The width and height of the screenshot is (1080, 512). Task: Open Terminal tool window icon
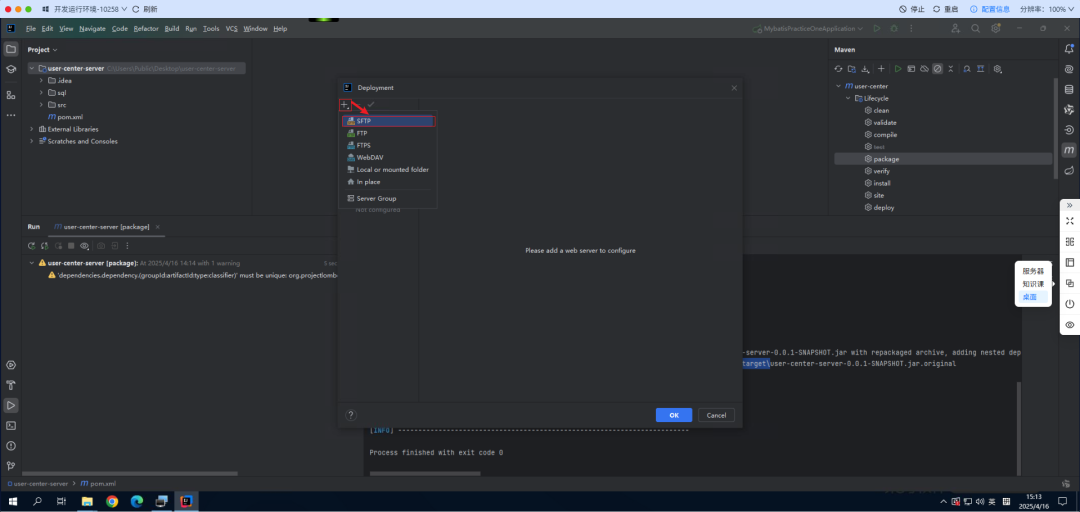click(x=11, y=425)
